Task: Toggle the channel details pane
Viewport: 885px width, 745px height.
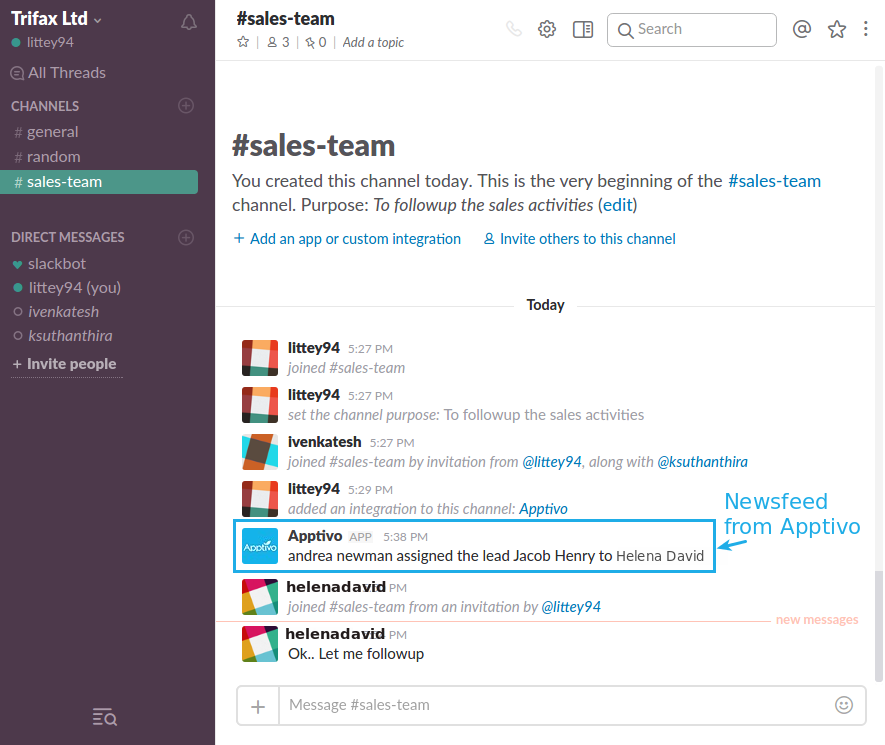Action: tap(582, 29)
